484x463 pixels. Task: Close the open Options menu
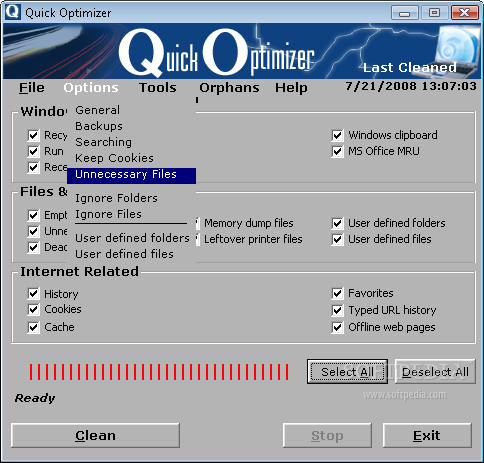tap(91, 88)
